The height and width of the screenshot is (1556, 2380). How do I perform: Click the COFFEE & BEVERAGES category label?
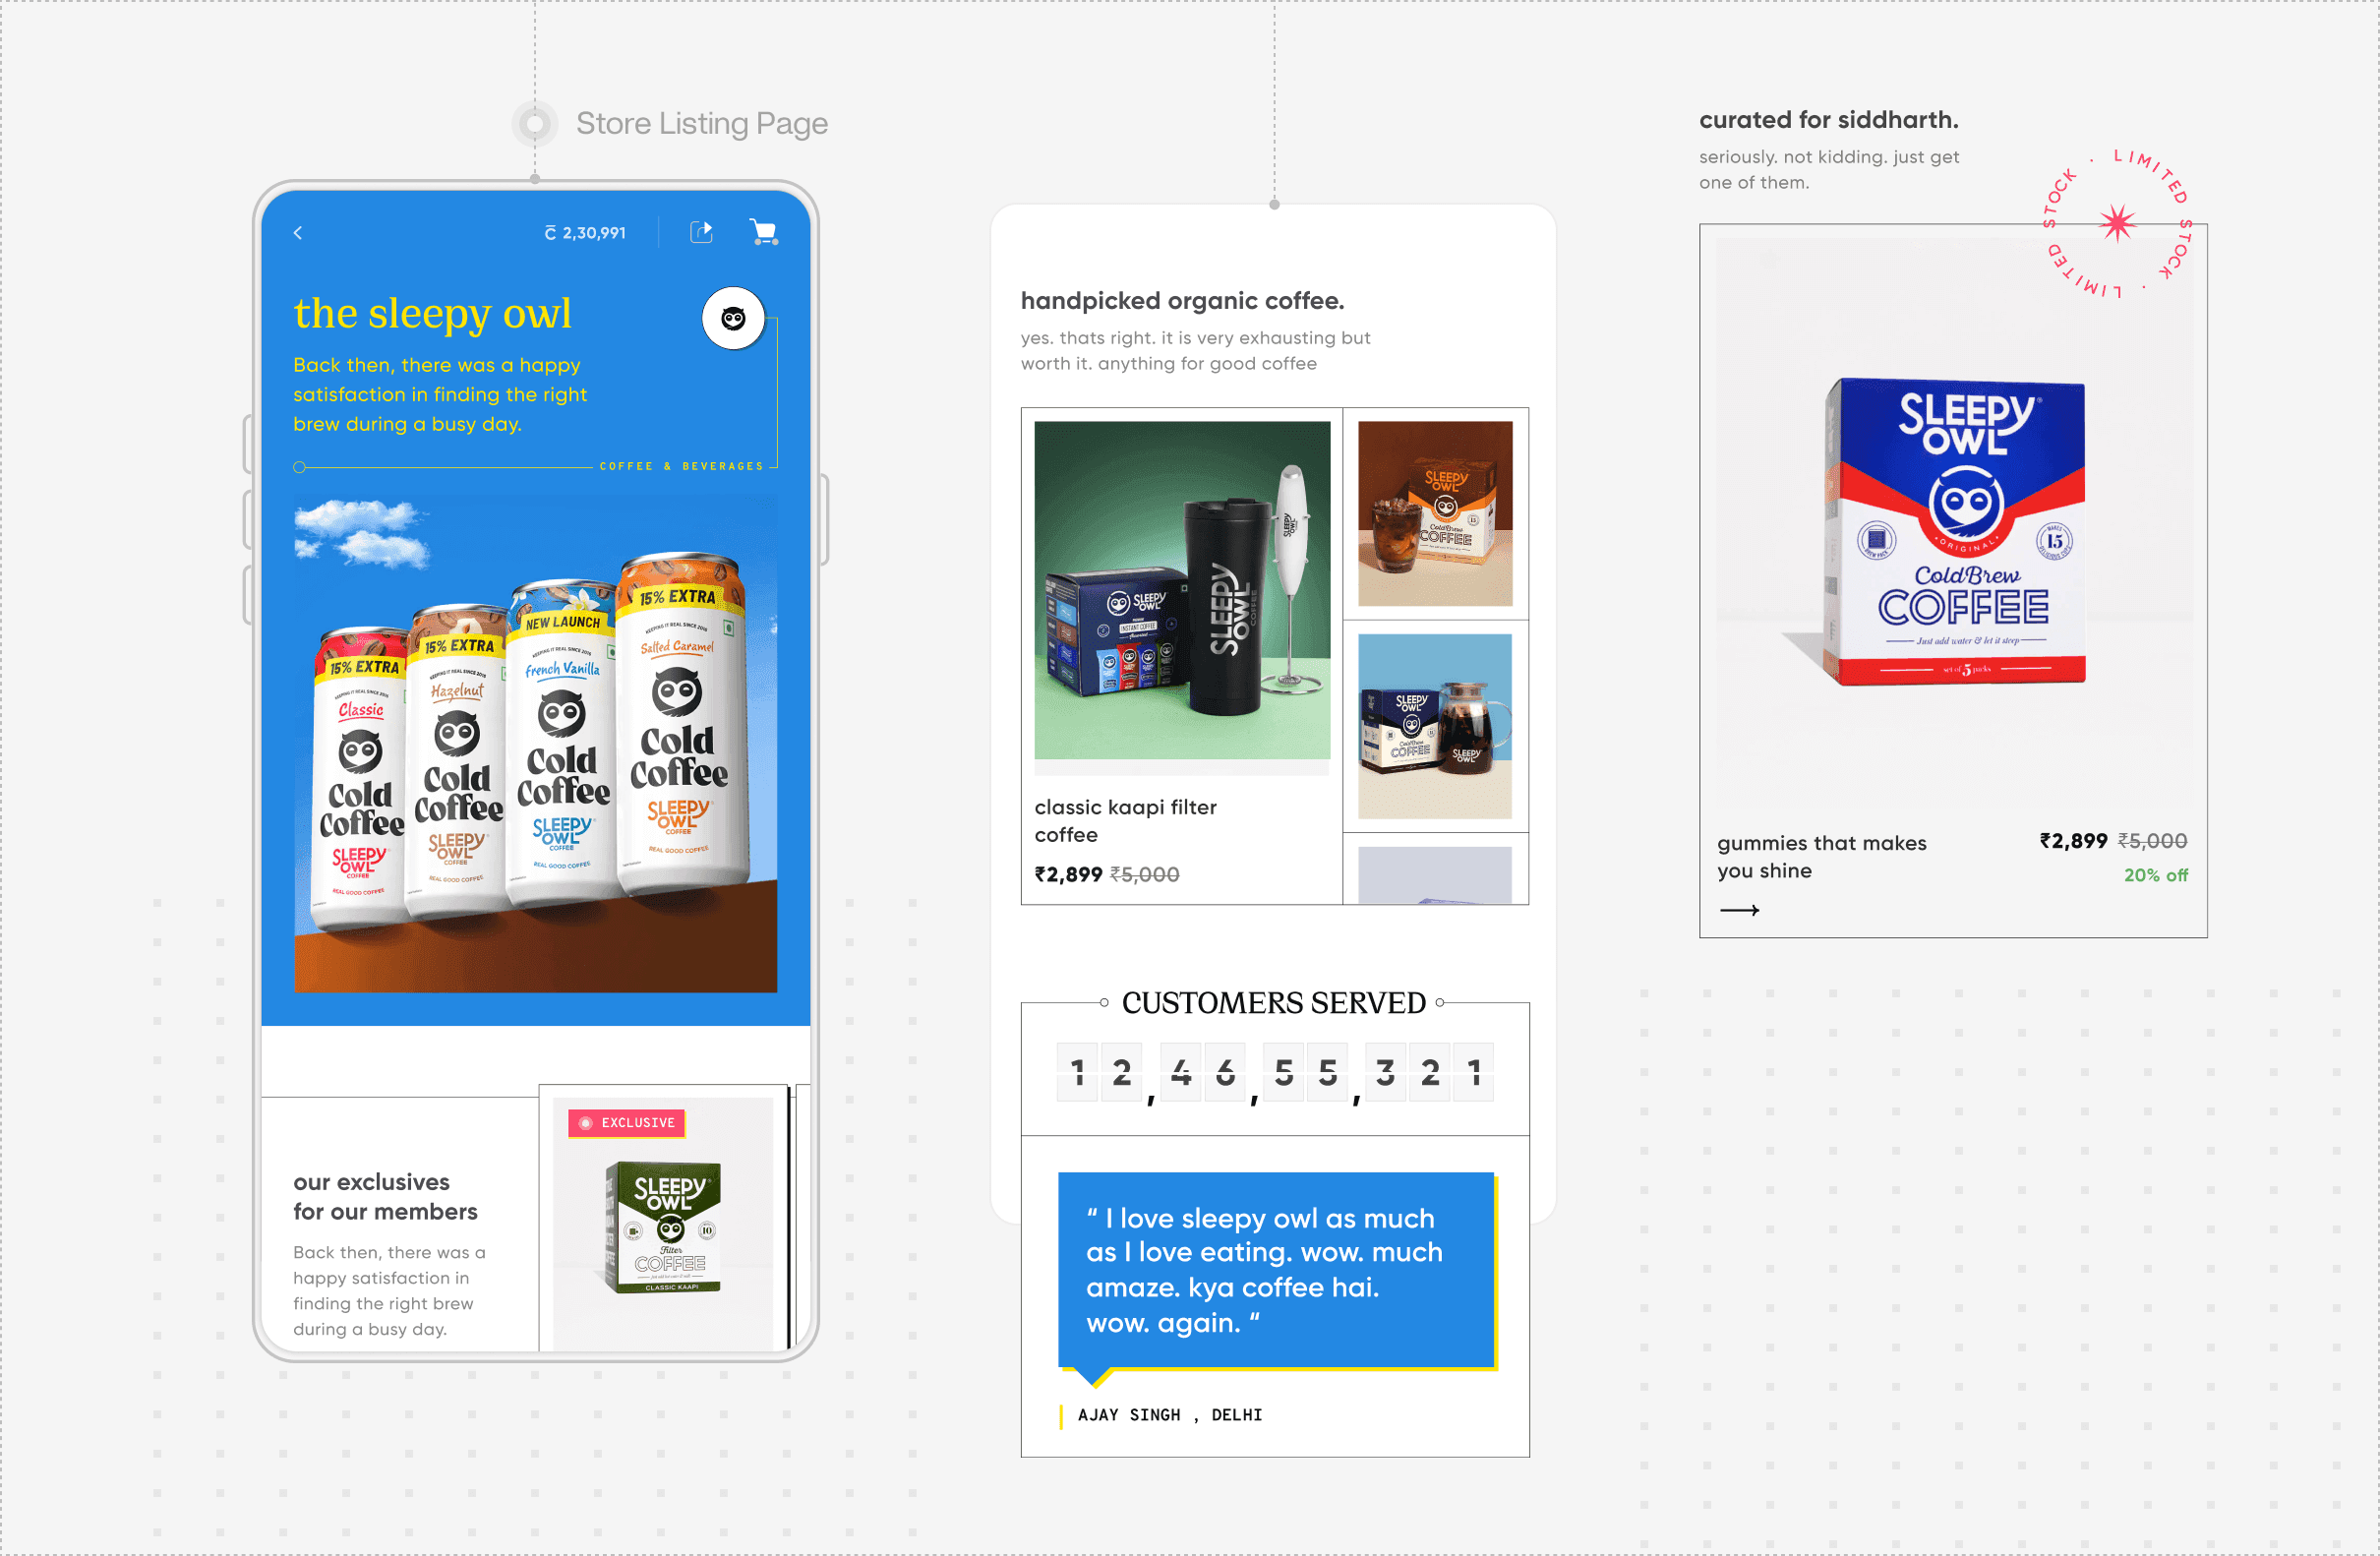coord(681,466)
